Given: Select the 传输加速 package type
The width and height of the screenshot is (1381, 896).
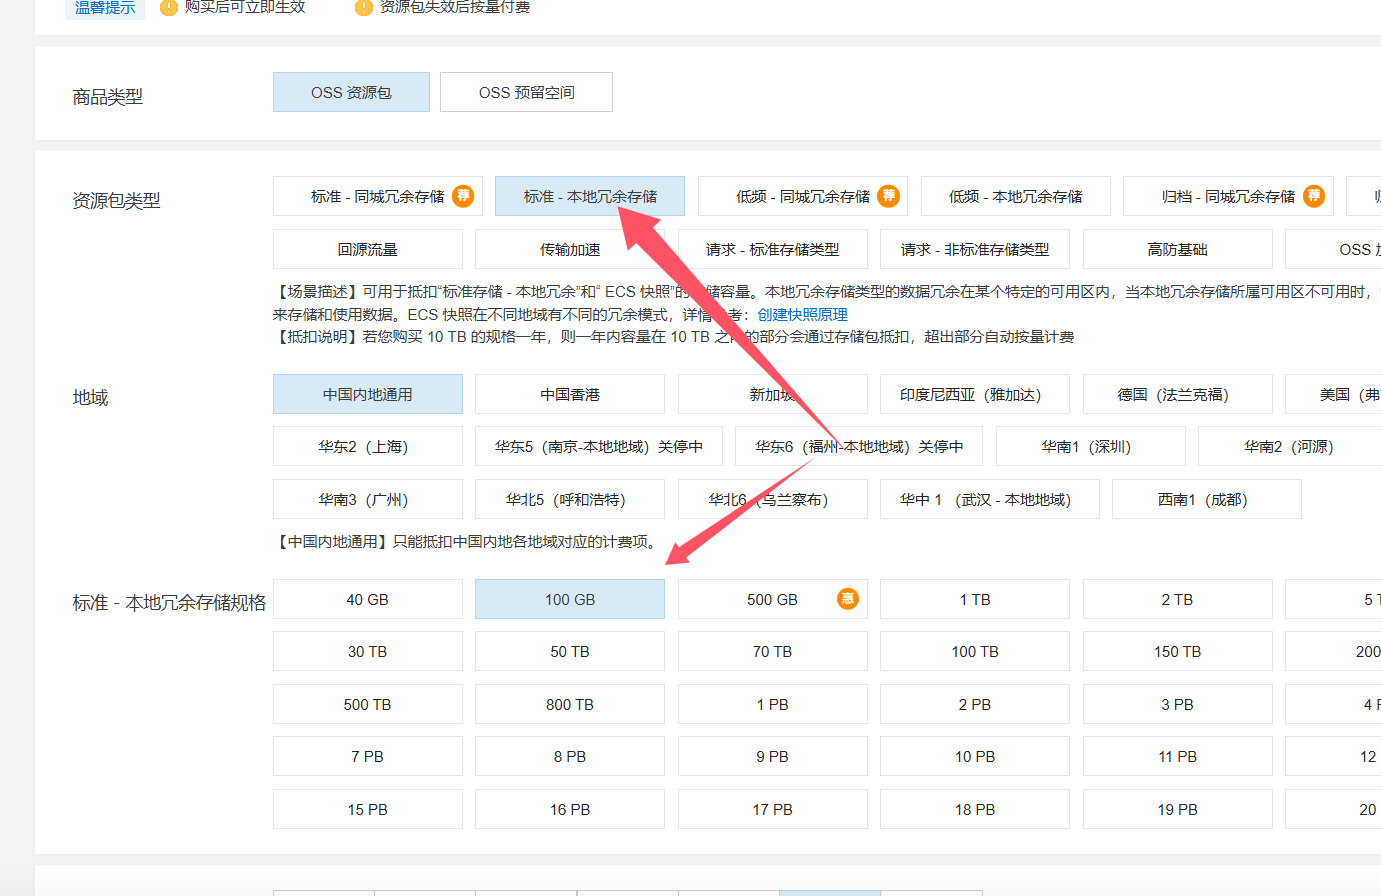Looking at the screenshot, I should point(570,249).
